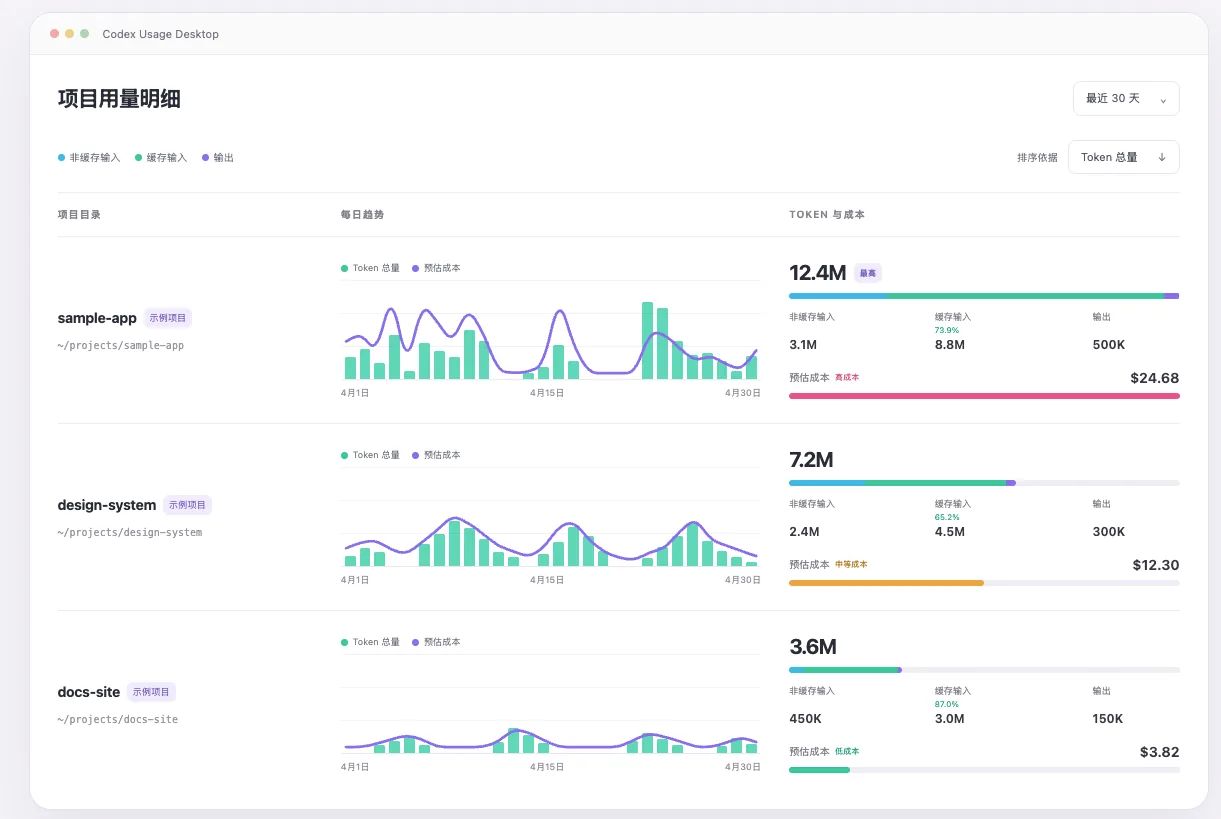1221x819 pixels.
Task: Click the 73.9% cached input percentage
Action: click(947, 330)
